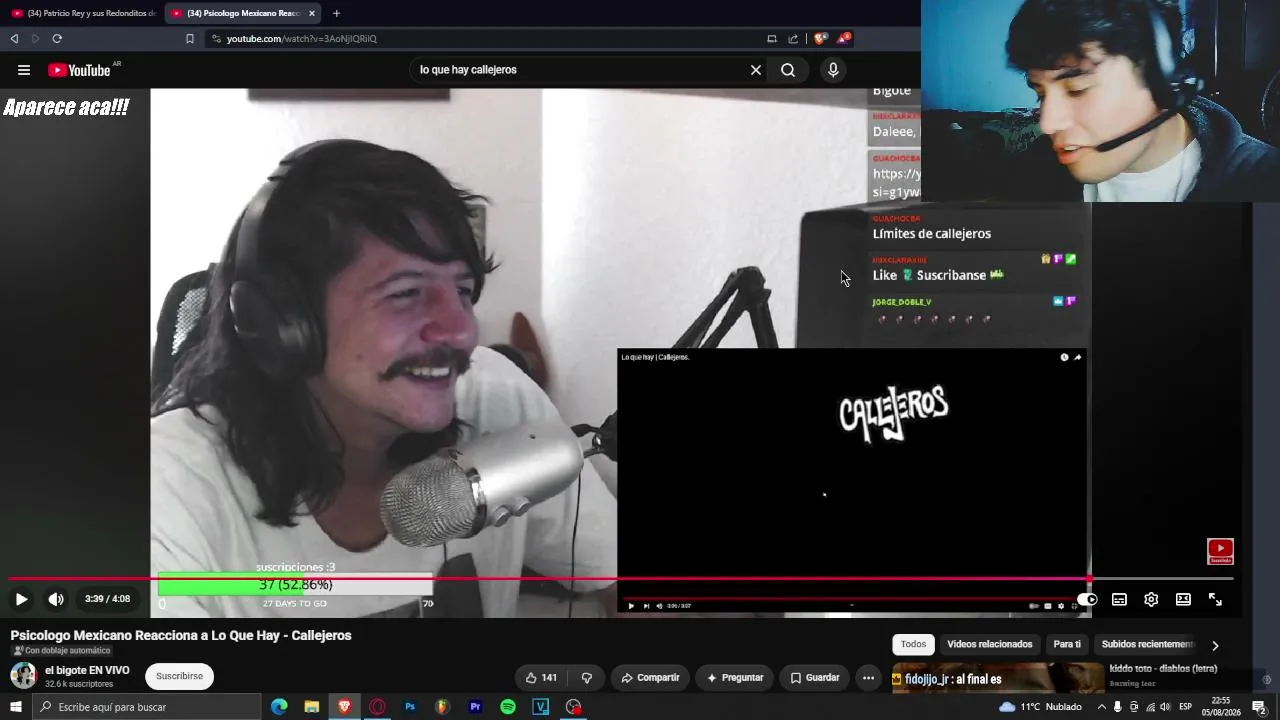Viewport: 1280px width, 720px height.
Task: Show more filter chips with the arrow
Action: point(1215,645)
